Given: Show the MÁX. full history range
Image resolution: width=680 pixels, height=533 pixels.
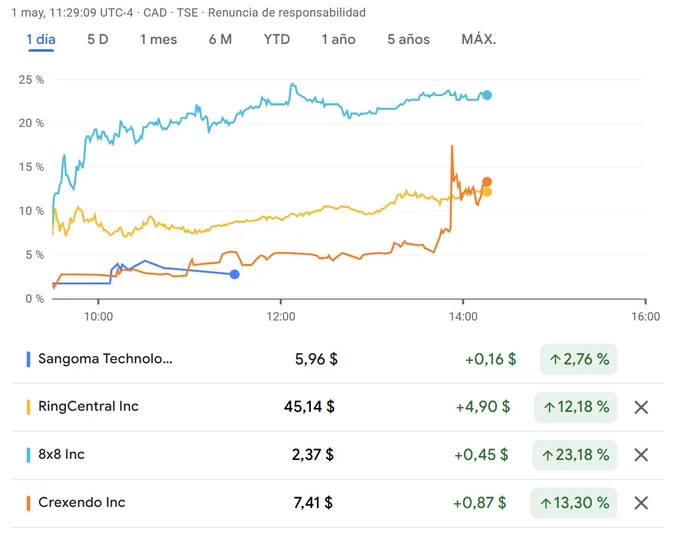Looking at the screenshot, I should click(479, 39).
